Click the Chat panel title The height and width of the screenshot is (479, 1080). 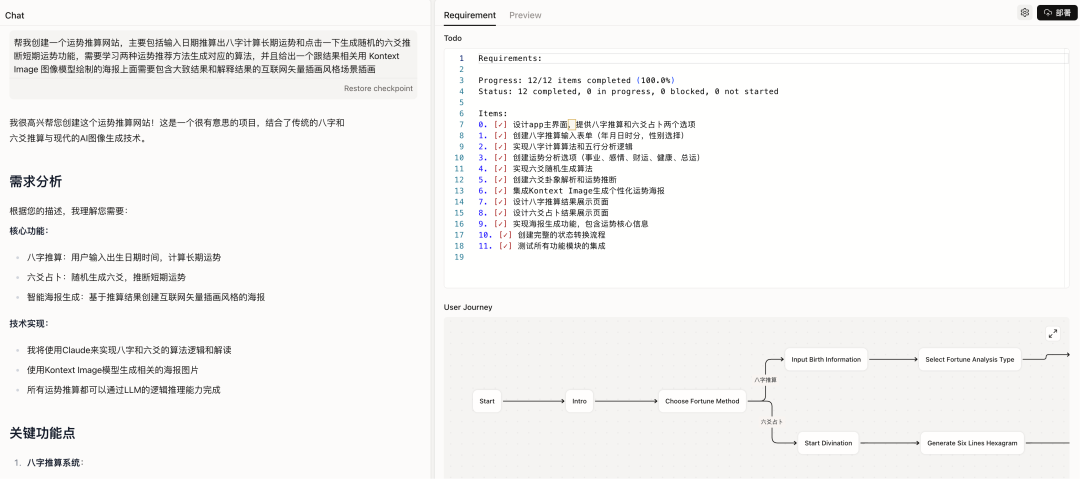pos(14,15)
